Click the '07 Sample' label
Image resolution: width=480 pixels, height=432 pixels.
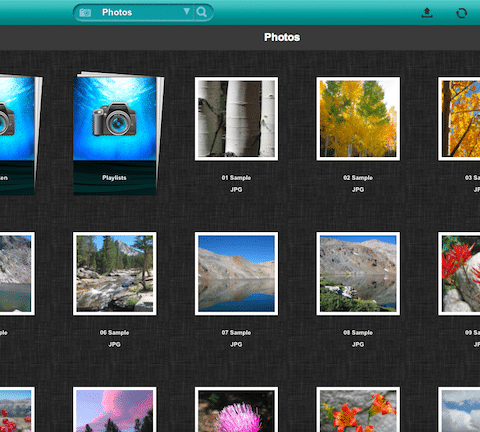(236, 333)
